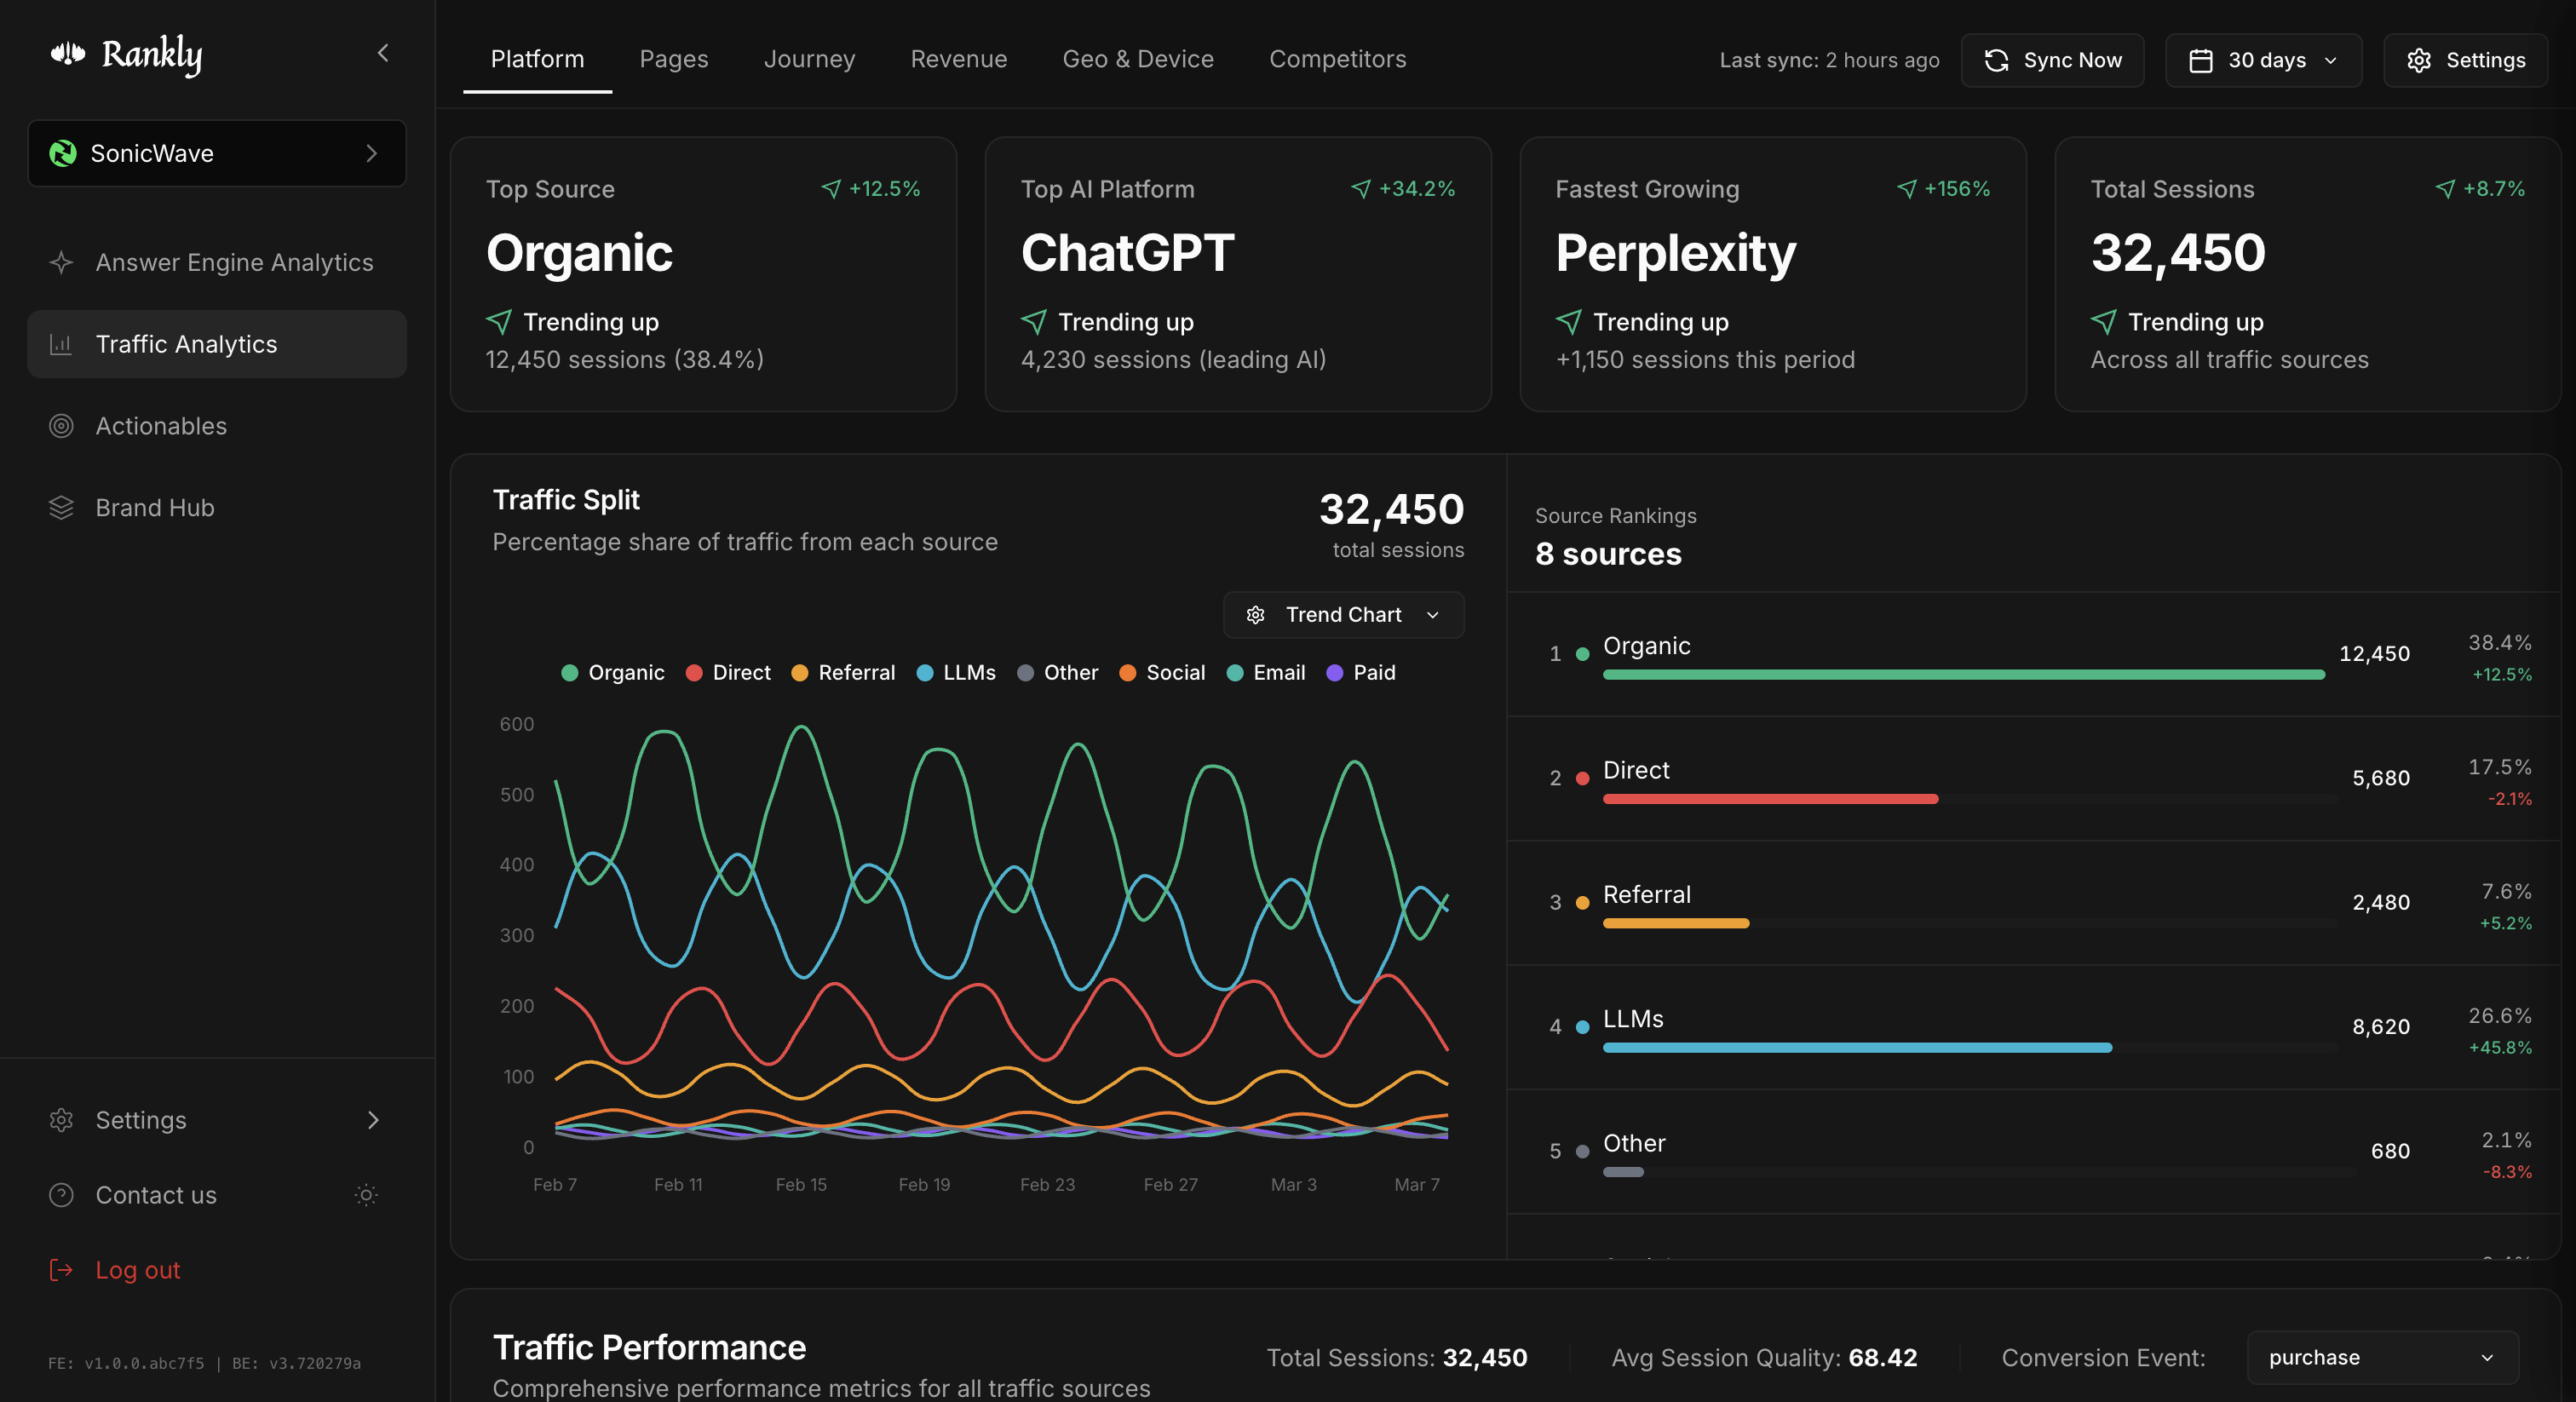The width and height of the screenshot is (2576, 1402).
Task: Open Actionables from the sidebar
Action: (161, 425)
